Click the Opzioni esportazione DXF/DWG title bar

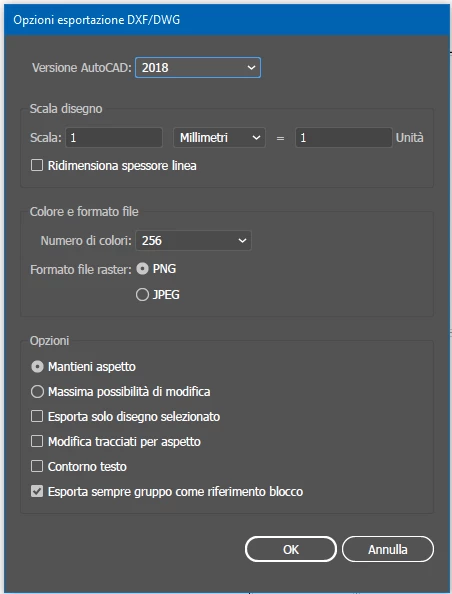click(227, 20)
